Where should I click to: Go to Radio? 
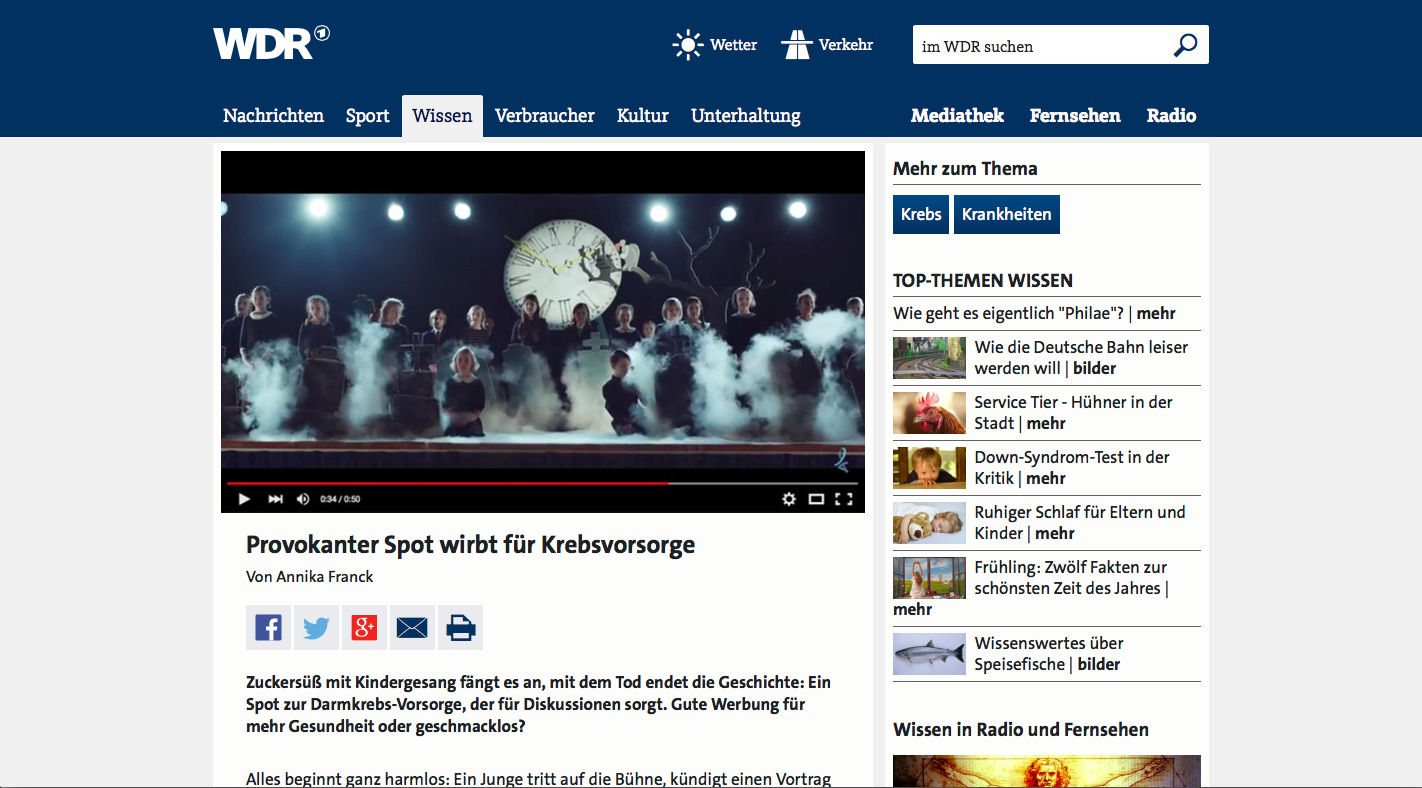pos(1171,116)
